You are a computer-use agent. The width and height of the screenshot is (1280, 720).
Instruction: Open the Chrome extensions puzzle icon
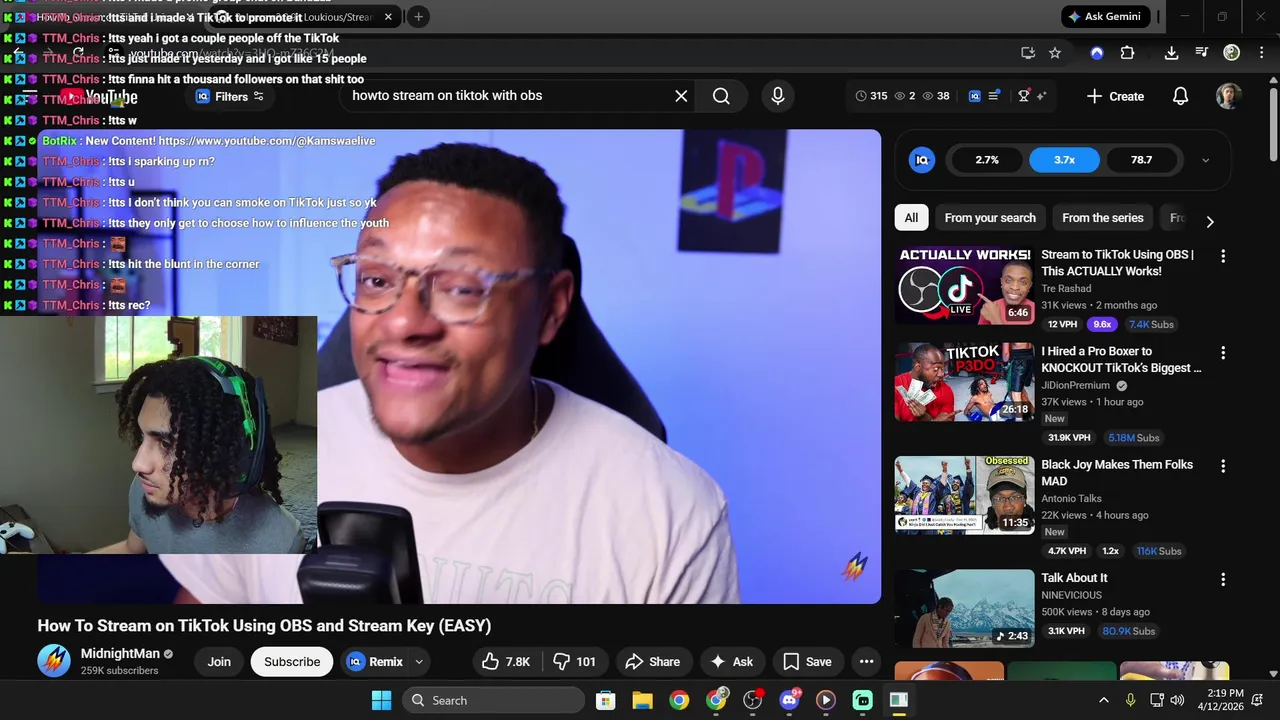coord(1127,53)
